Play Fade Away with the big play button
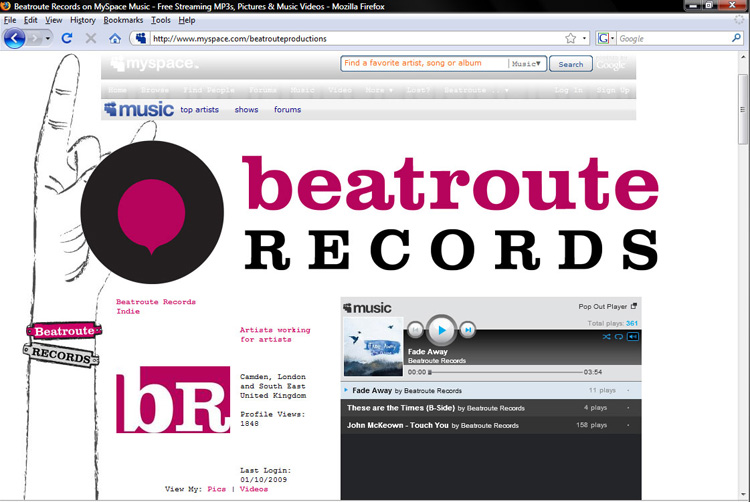This screenshot has height=502, width=750. coord(441,330)
